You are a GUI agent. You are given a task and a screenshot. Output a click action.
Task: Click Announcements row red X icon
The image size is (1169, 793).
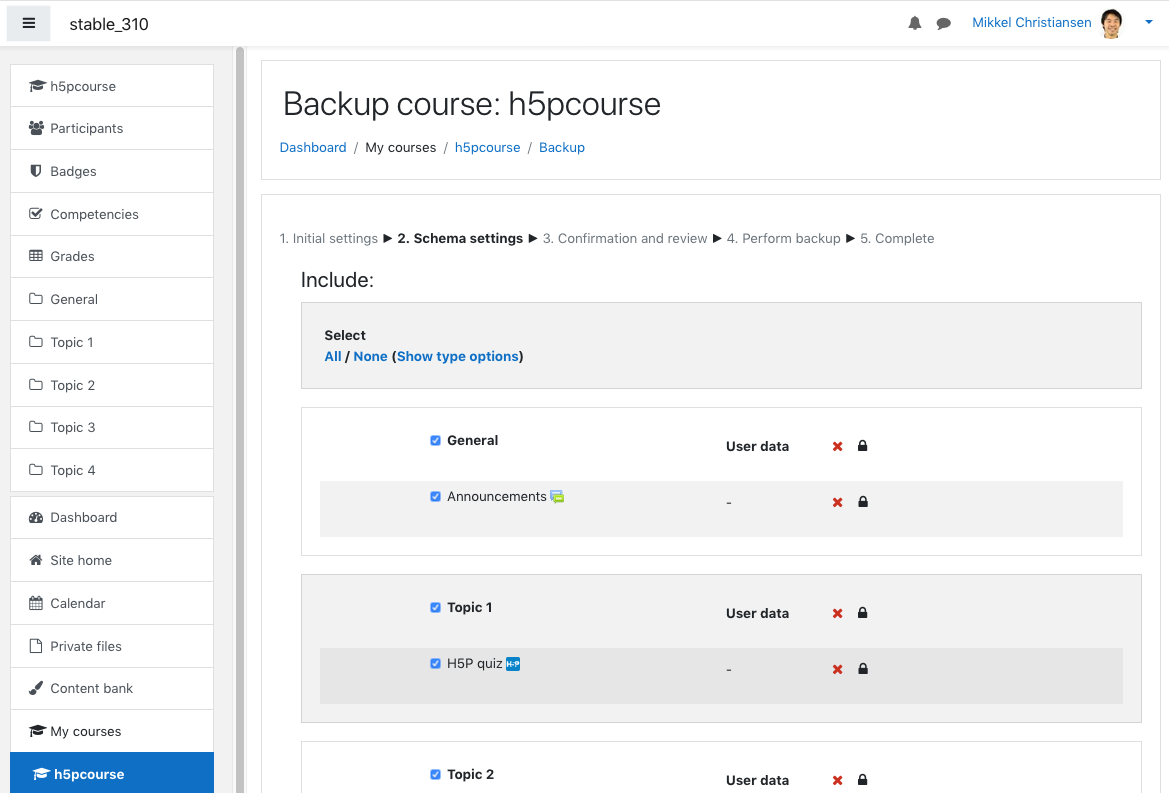pyautogui.click(x=837, y=502)
